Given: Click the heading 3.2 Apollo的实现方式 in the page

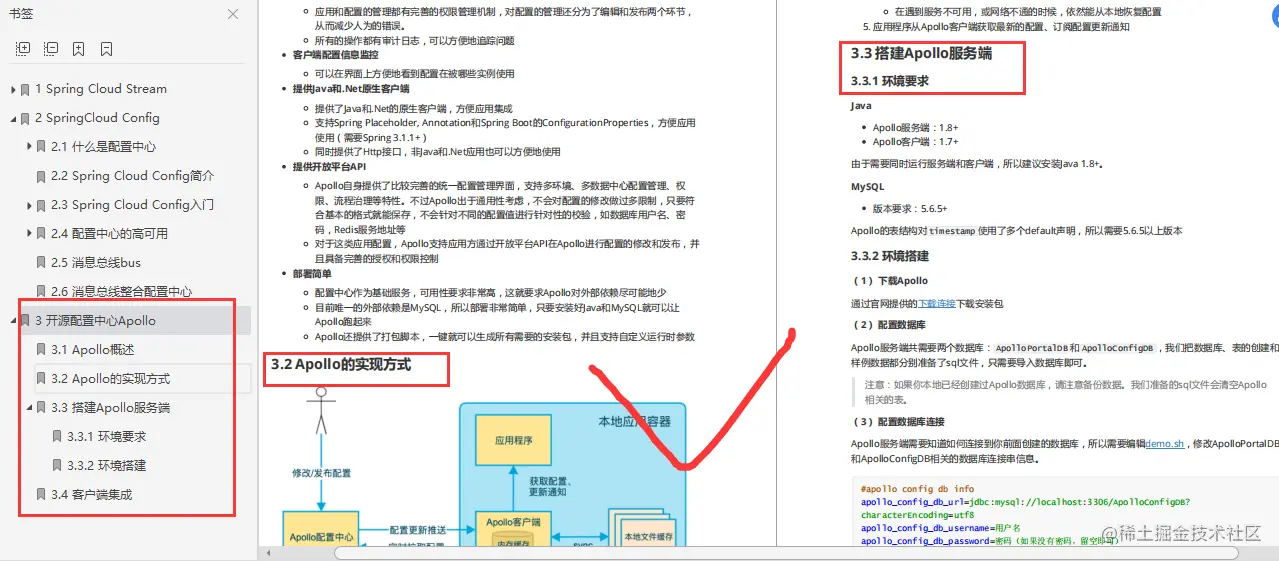Looking at the screenshot, I should point(341,365).
